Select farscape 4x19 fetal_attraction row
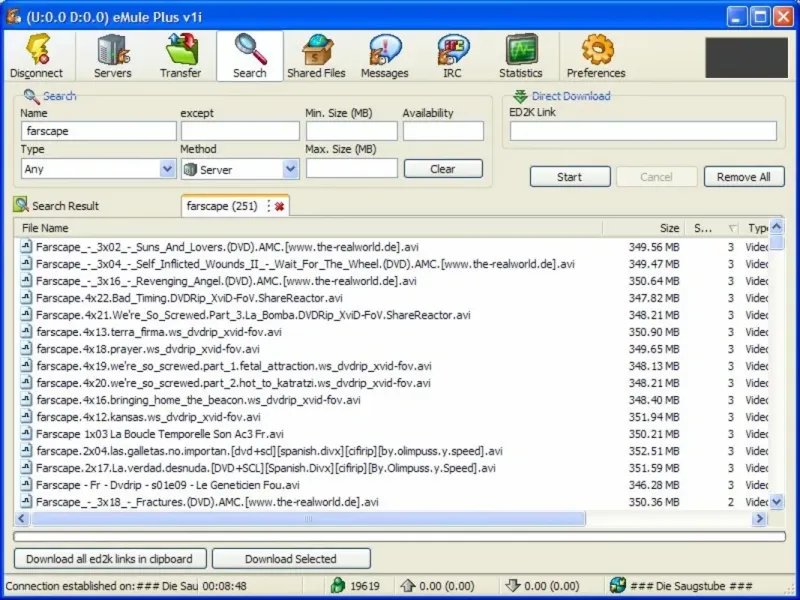The image size is (800, 600). [x=393, y=366]
